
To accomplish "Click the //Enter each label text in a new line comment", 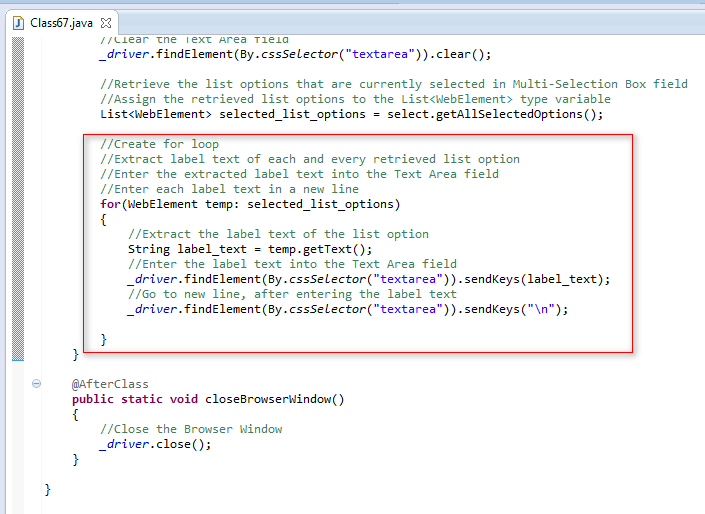I will pyautogui.click(x=229, y=189).
